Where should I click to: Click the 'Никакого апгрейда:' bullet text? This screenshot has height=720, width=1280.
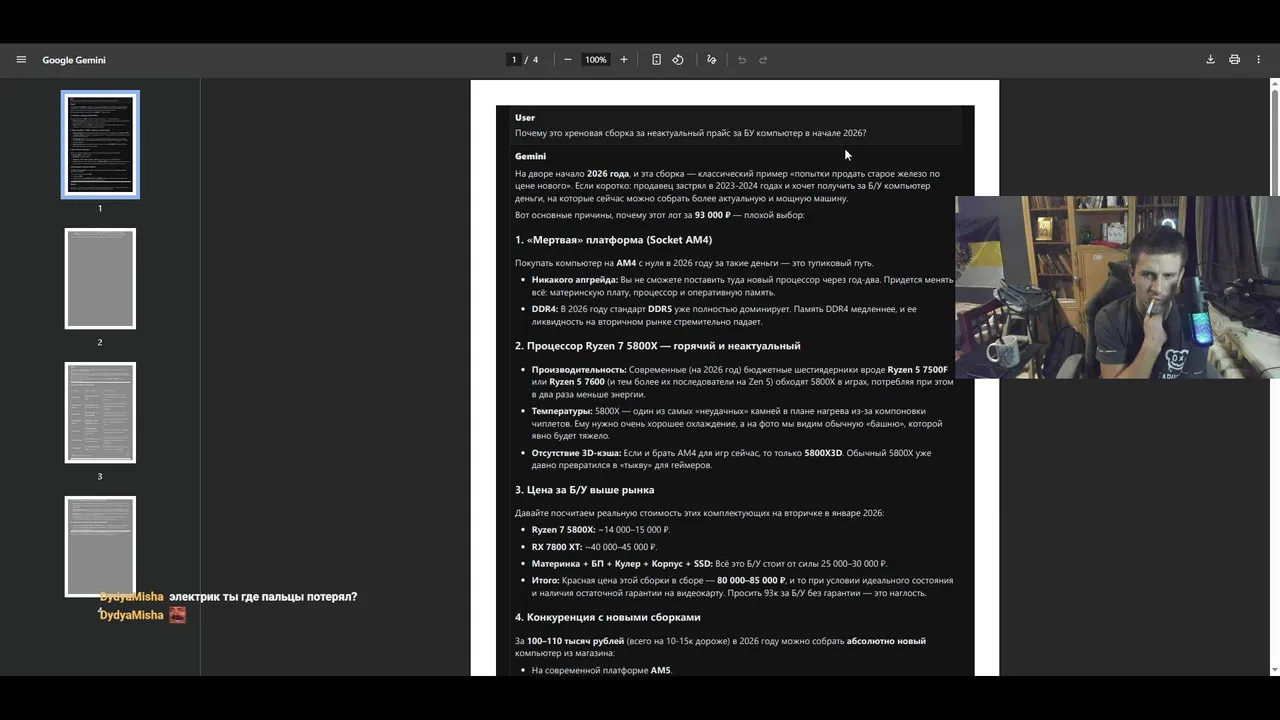742,286
